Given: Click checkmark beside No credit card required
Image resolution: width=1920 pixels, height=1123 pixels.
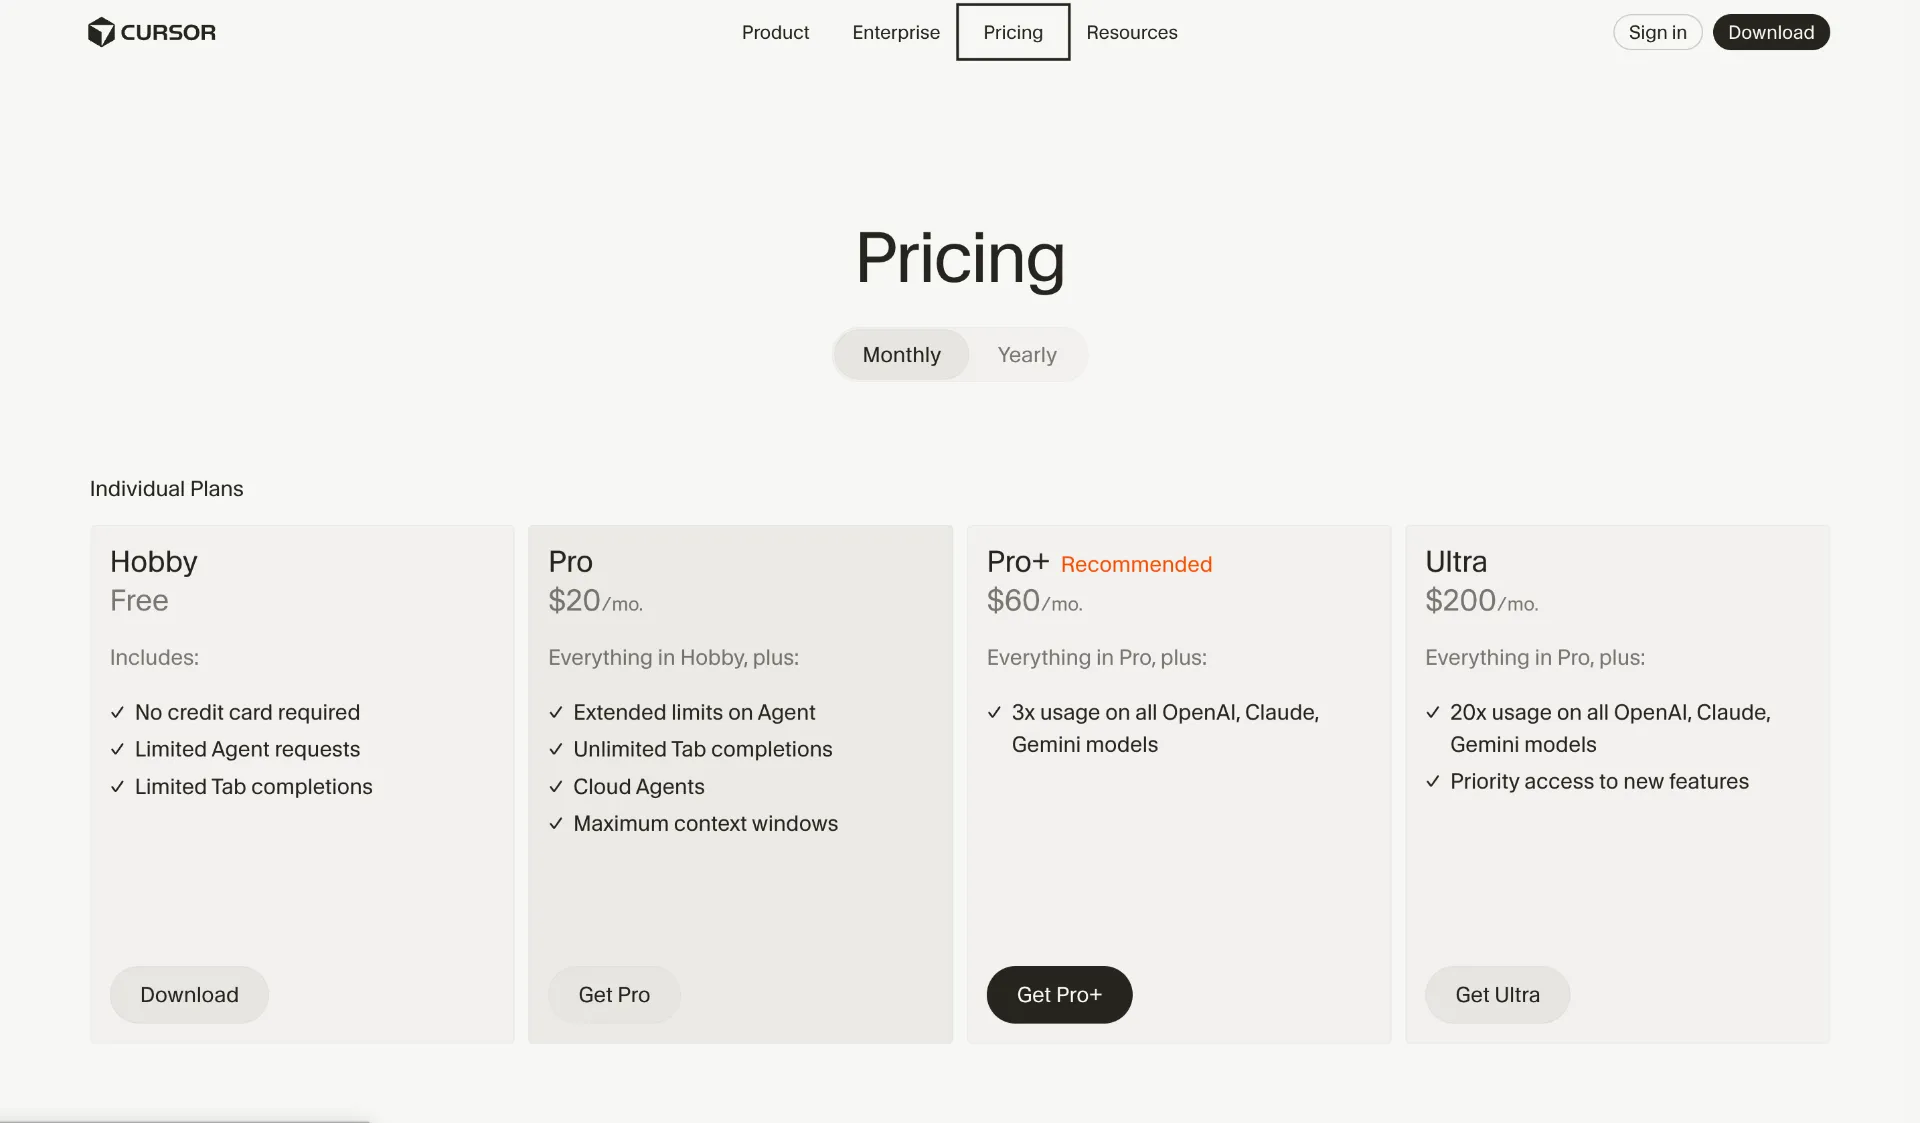Looking at the screenshot, I should pos(118,713).
